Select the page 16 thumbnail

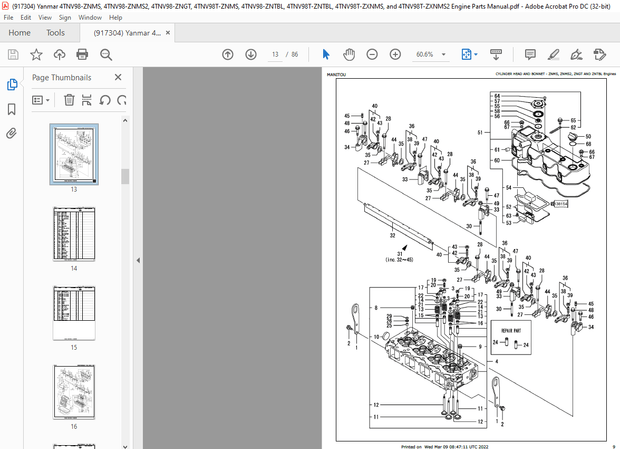point(74,392)
